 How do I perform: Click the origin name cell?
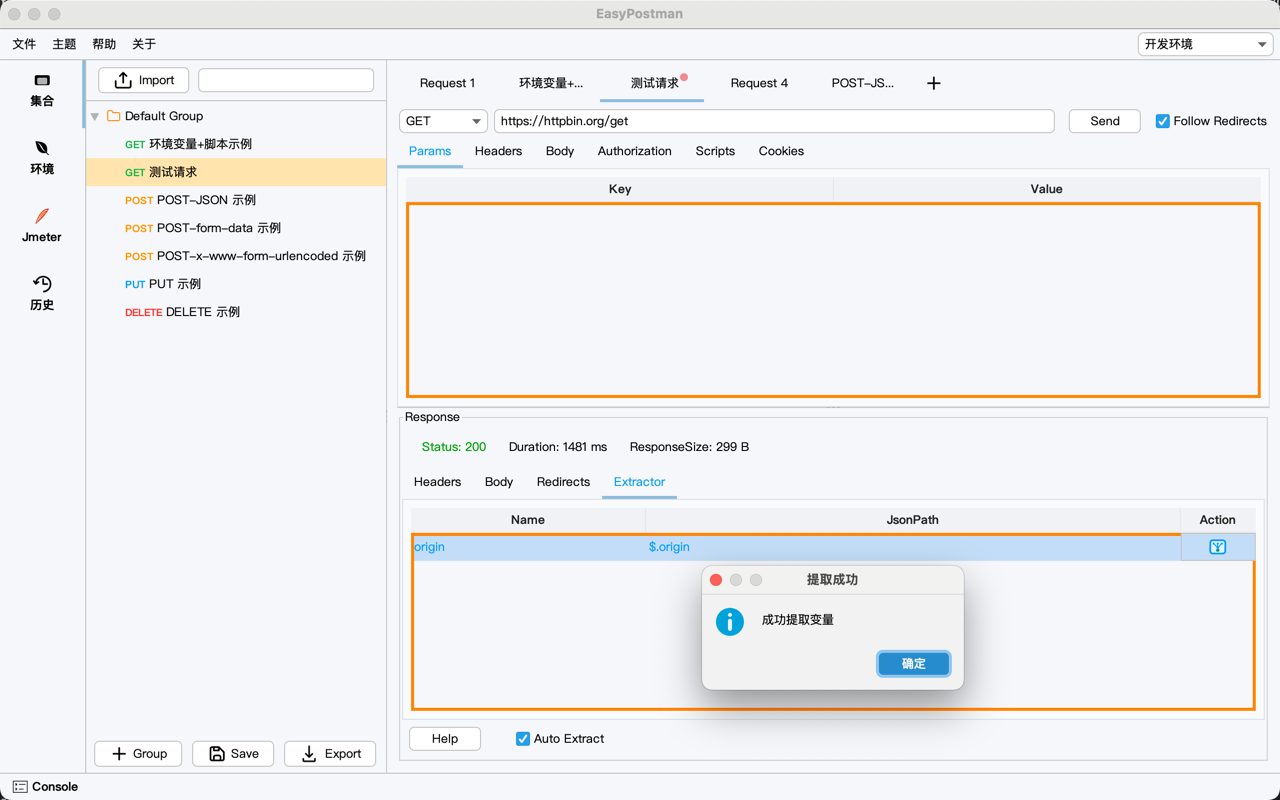[528, 547]
